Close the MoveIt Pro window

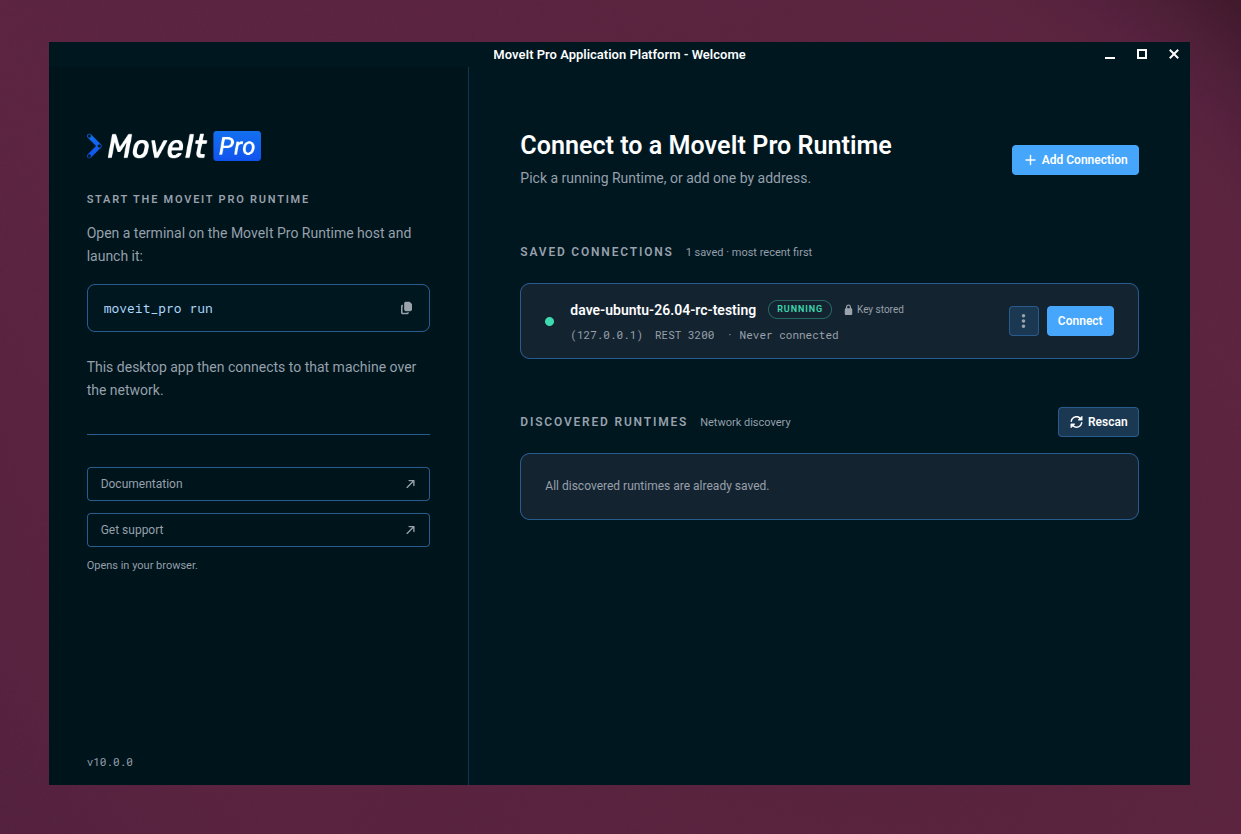tap(1174, 54)
